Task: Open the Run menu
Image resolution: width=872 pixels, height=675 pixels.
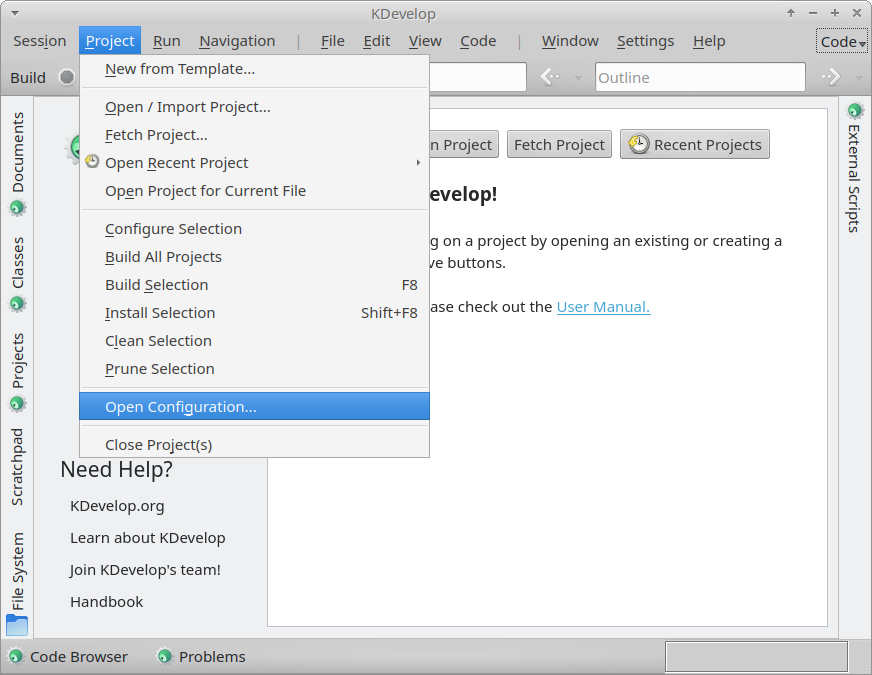Action: [167, 41]
